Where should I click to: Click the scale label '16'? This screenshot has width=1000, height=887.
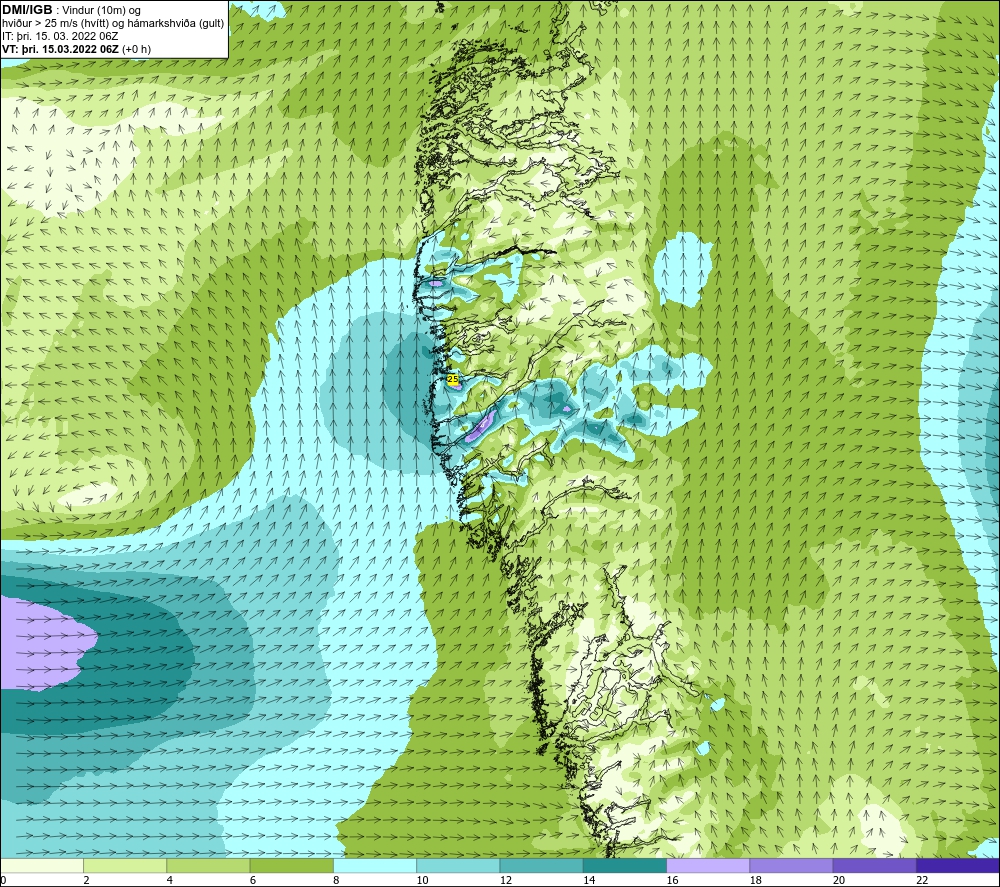672,880
